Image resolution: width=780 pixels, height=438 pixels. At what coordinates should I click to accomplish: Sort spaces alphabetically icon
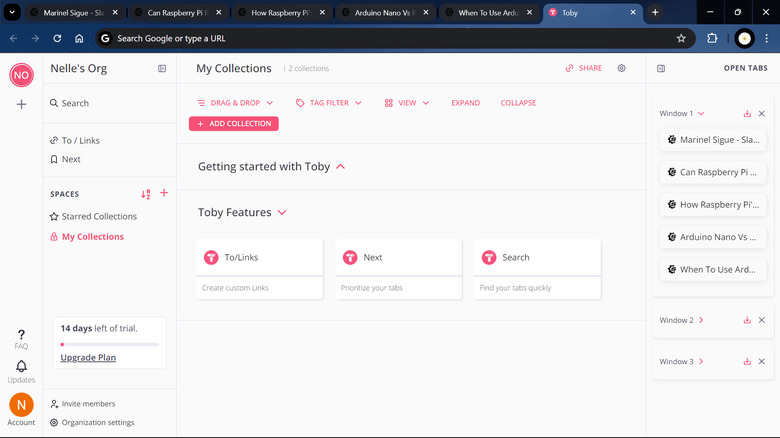coord(146,194)
